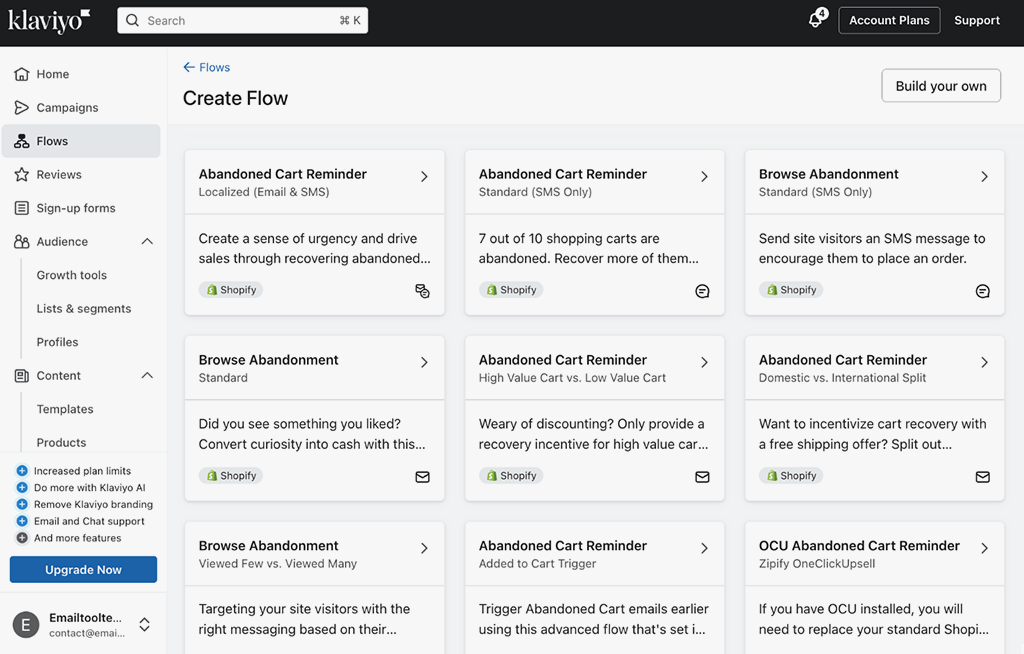Click the SMS icon on Browse Abandonment SMS card

[x=982, y=291]
